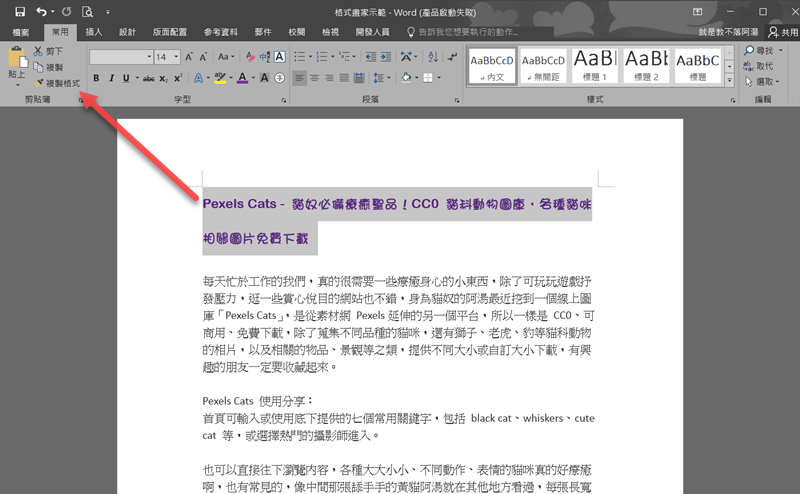Toggle Italic formatting

113,77
